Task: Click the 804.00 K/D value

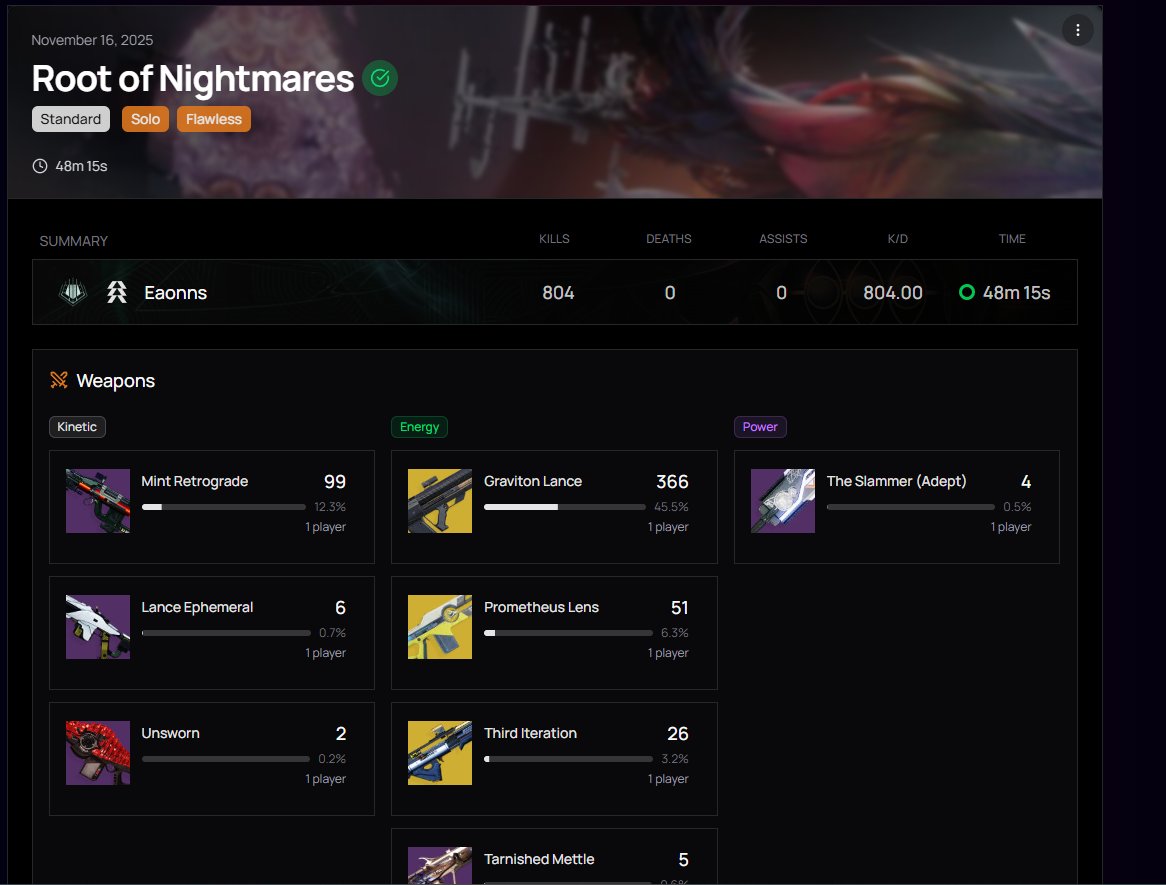Action: coord(892,292)
